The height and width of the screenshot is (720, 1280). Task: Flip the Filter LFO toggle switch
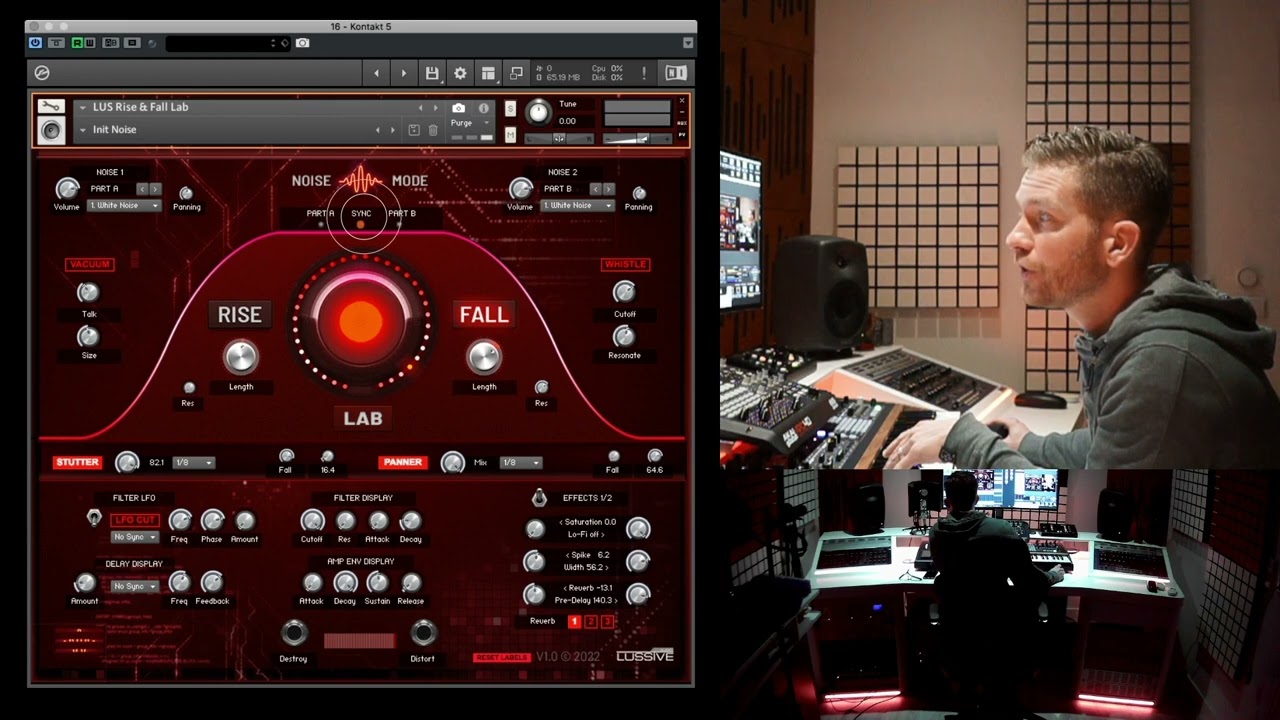[x=94, y=518]
